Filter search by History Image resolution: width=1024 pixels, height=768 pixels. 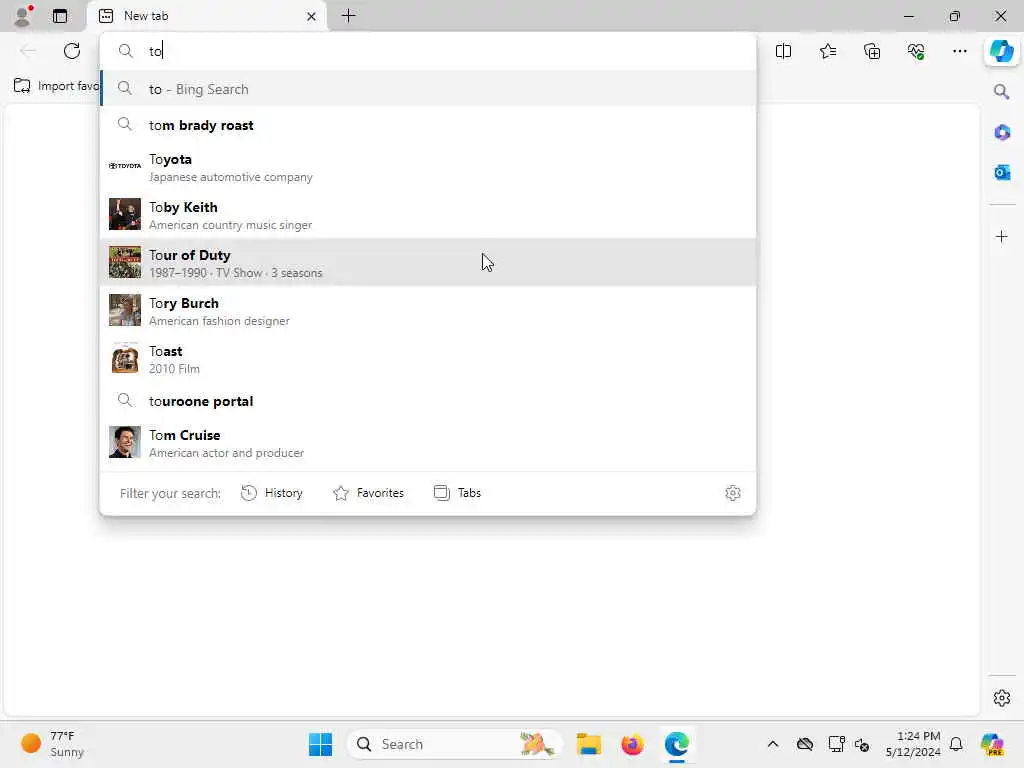[x=272, y=493]
